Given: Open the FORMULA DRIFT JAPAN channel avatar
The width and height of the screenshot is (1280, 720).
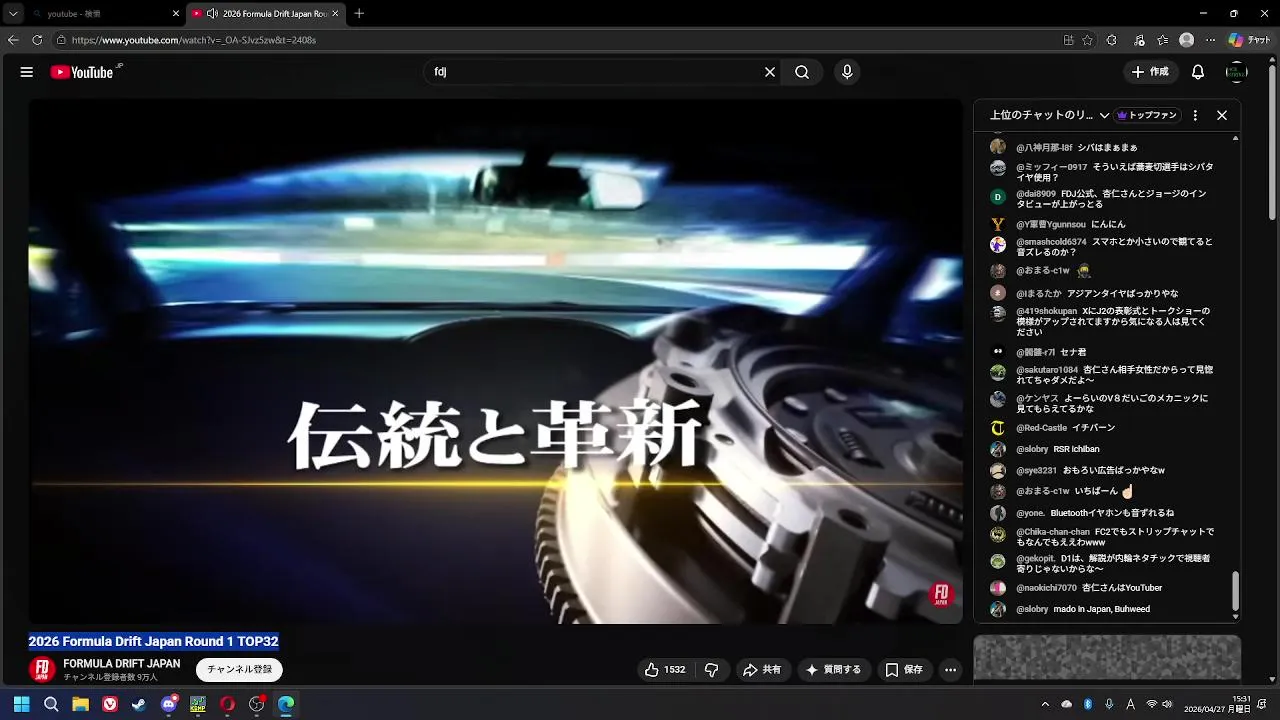Looking at the screenshot, I should point(42,669).
